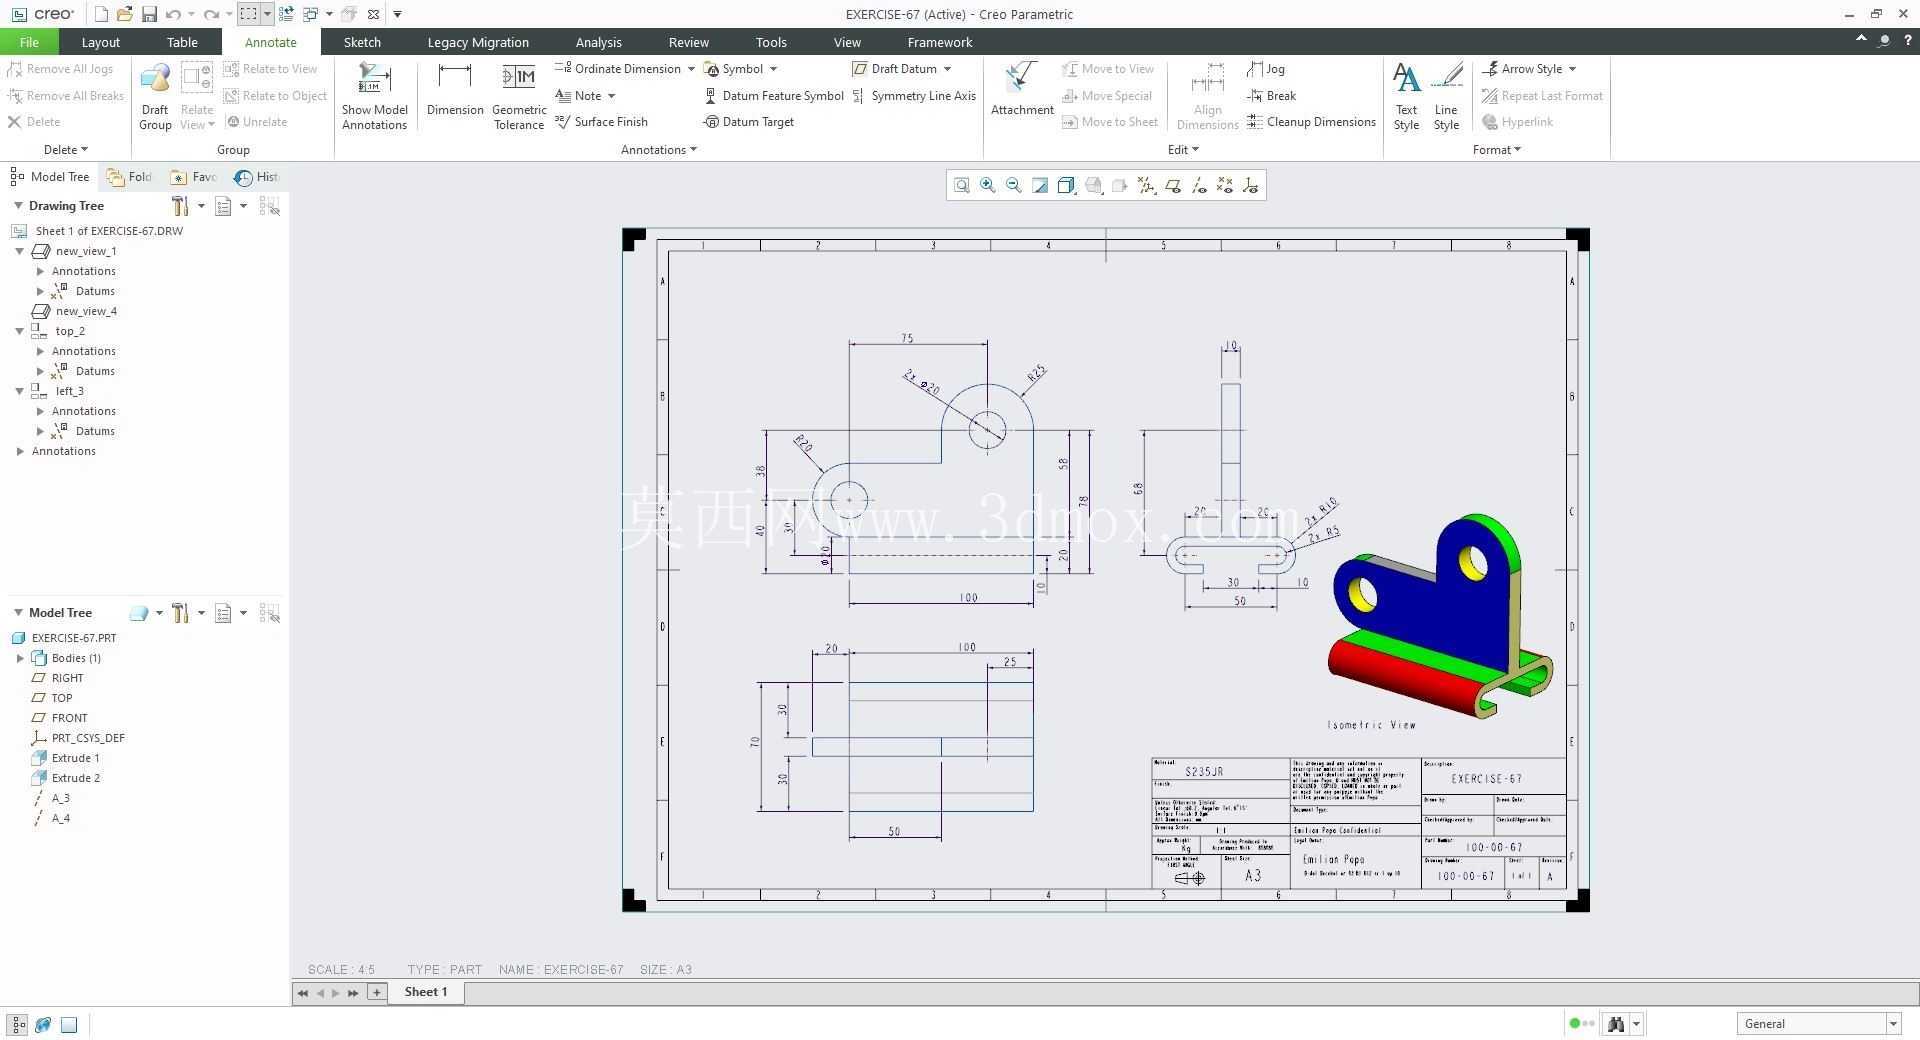Click the Jog tool
The image size is (1920, 1040).
point(1266,69)
